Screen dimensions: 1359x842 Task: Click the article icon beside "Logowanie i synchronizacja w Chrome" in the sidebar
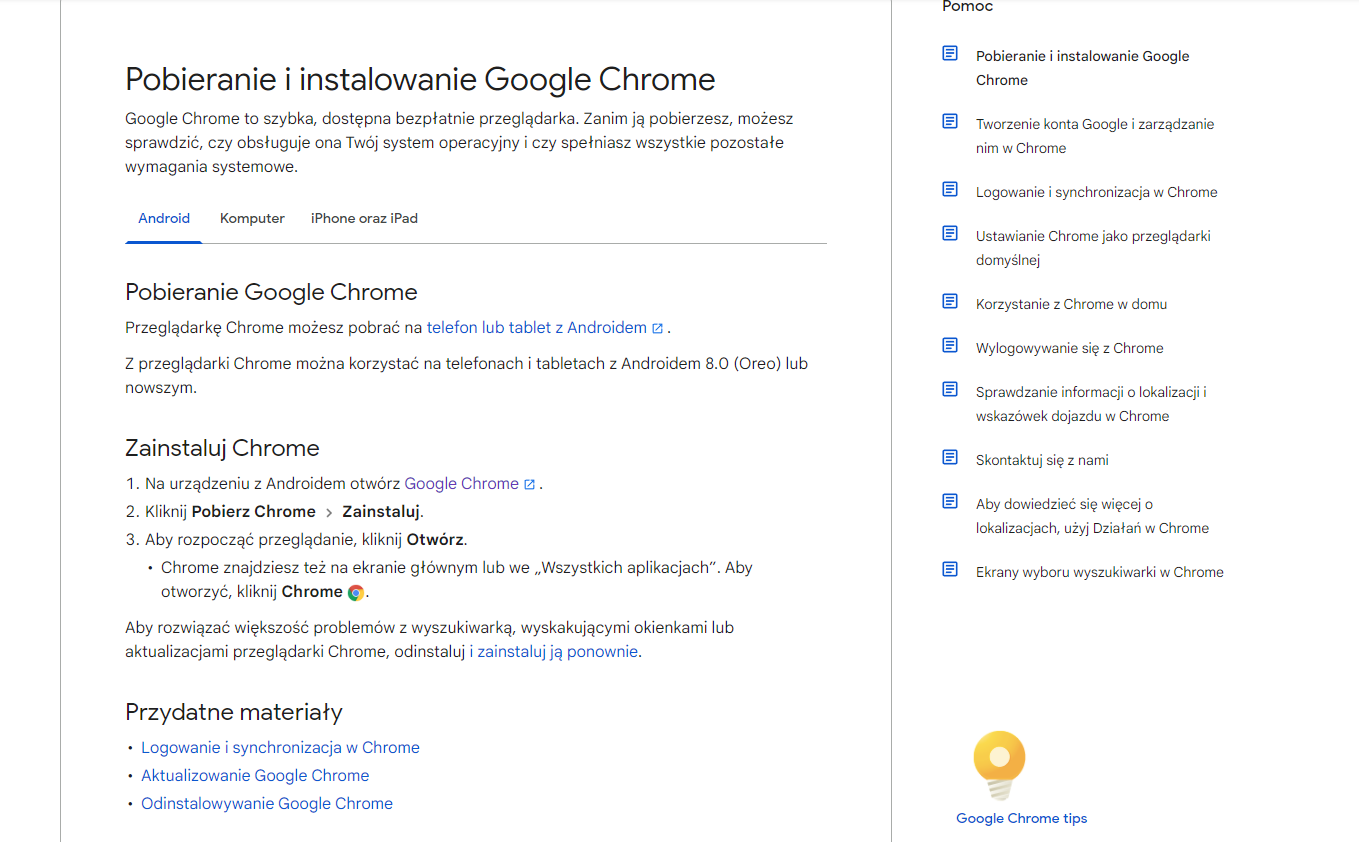tap(950, 189)
